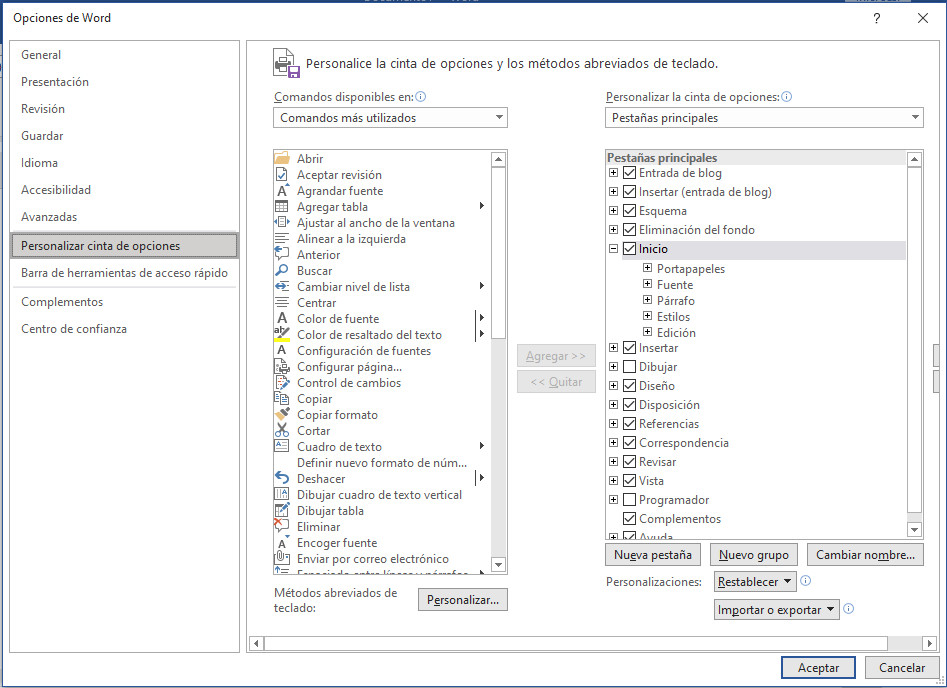Screen dimensions: 947x688
Task: Select the Centrar alignment icon
Action: click(282, 303)
